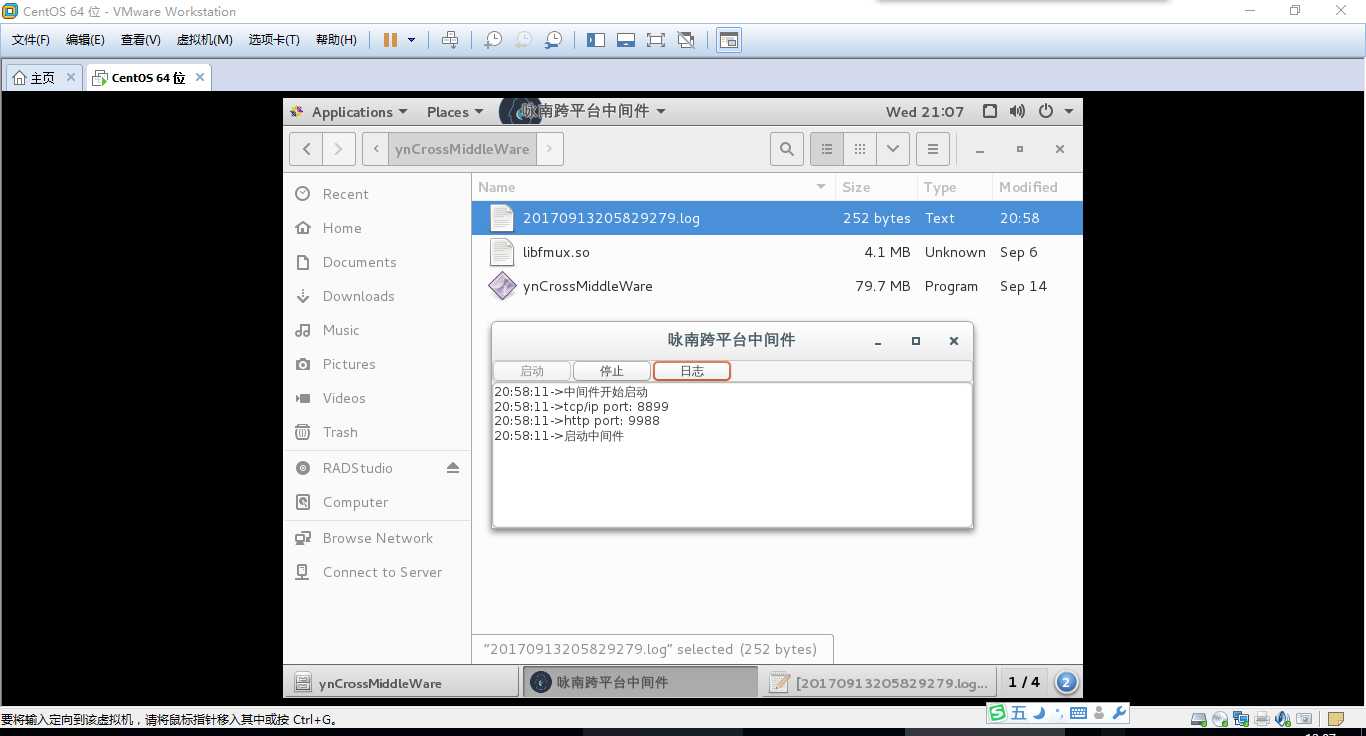Close the CentOS 64 位 tab
The height and width of the screenshot is (736, 1366).
[x=200, y=77]
